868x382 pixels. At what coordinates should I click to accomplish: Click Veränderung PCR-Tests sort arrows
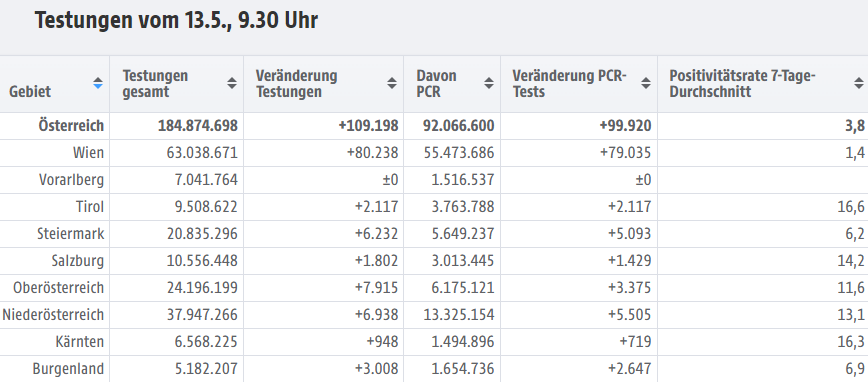coord(646,83)
